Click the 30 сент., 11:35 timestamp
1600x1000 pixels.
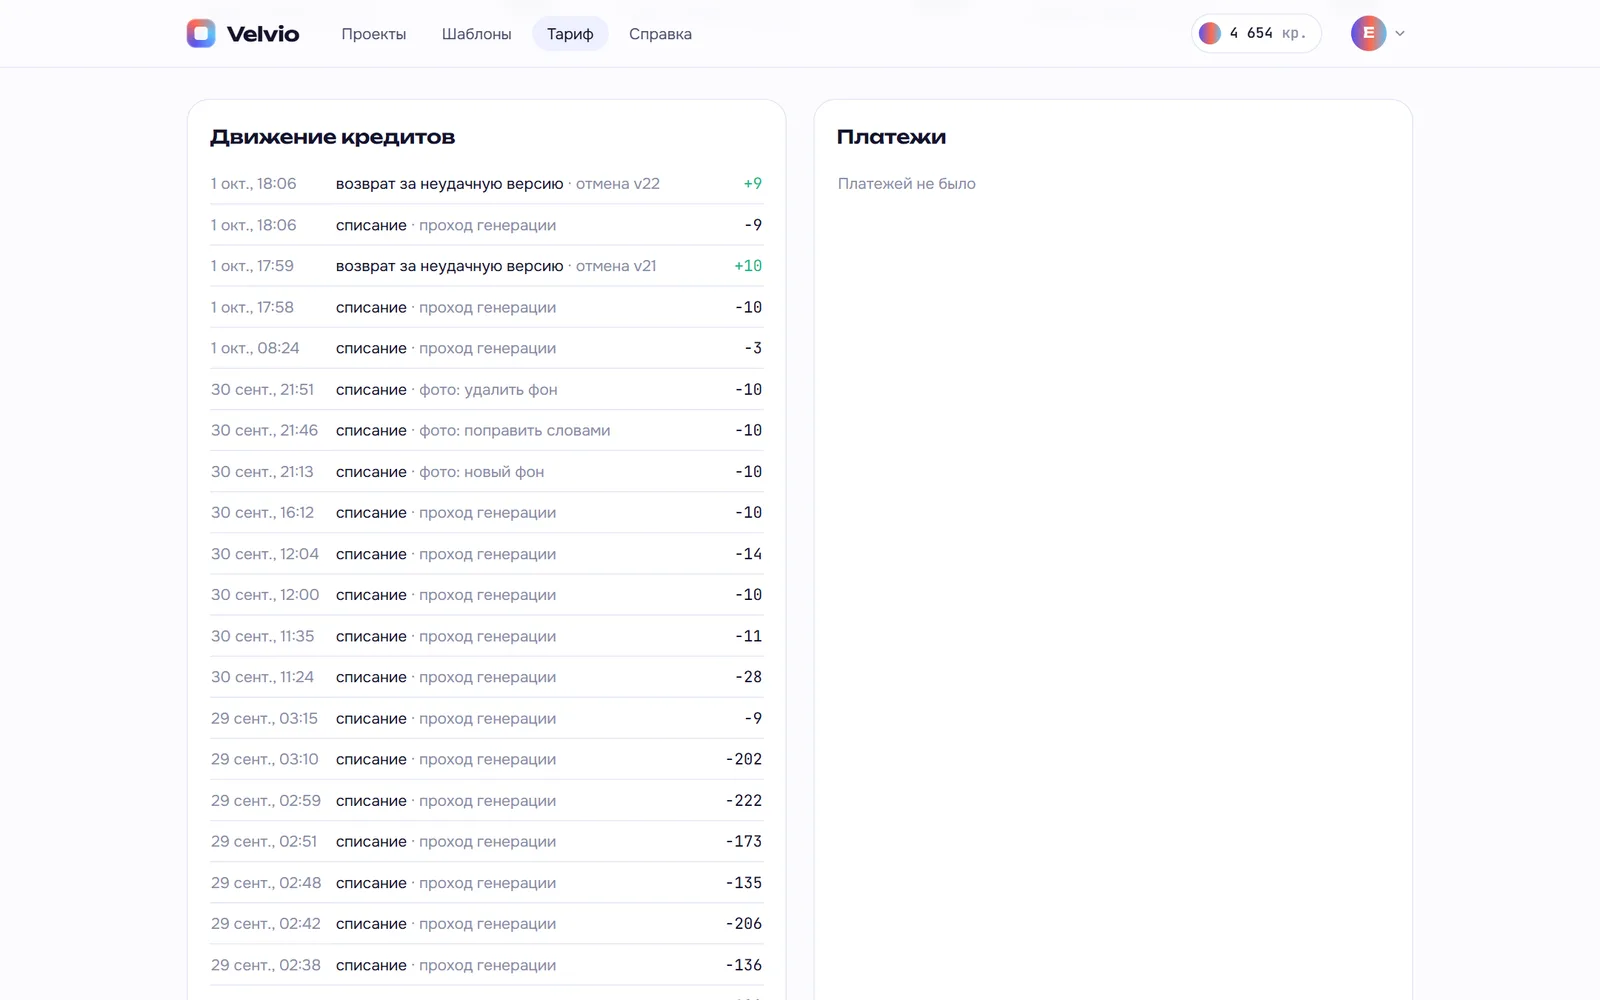coord(262,636)
